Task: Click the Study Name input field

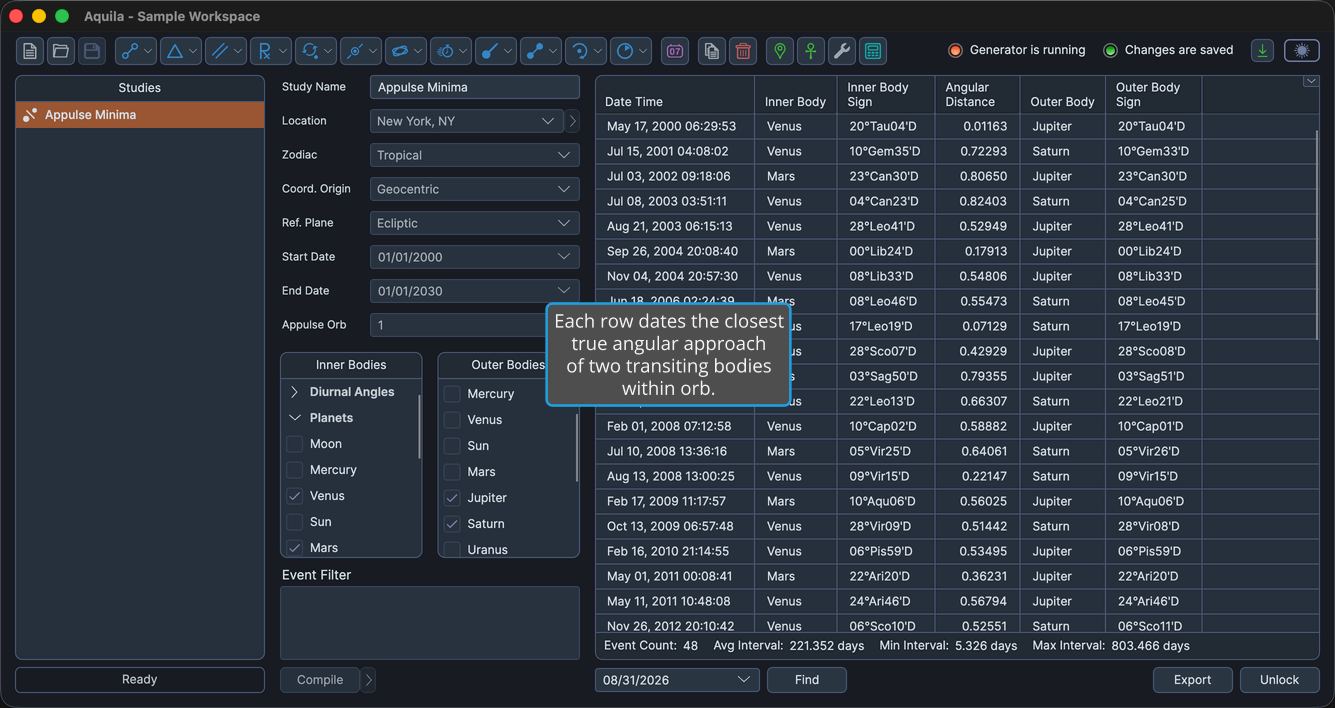Action: [475, 87]
